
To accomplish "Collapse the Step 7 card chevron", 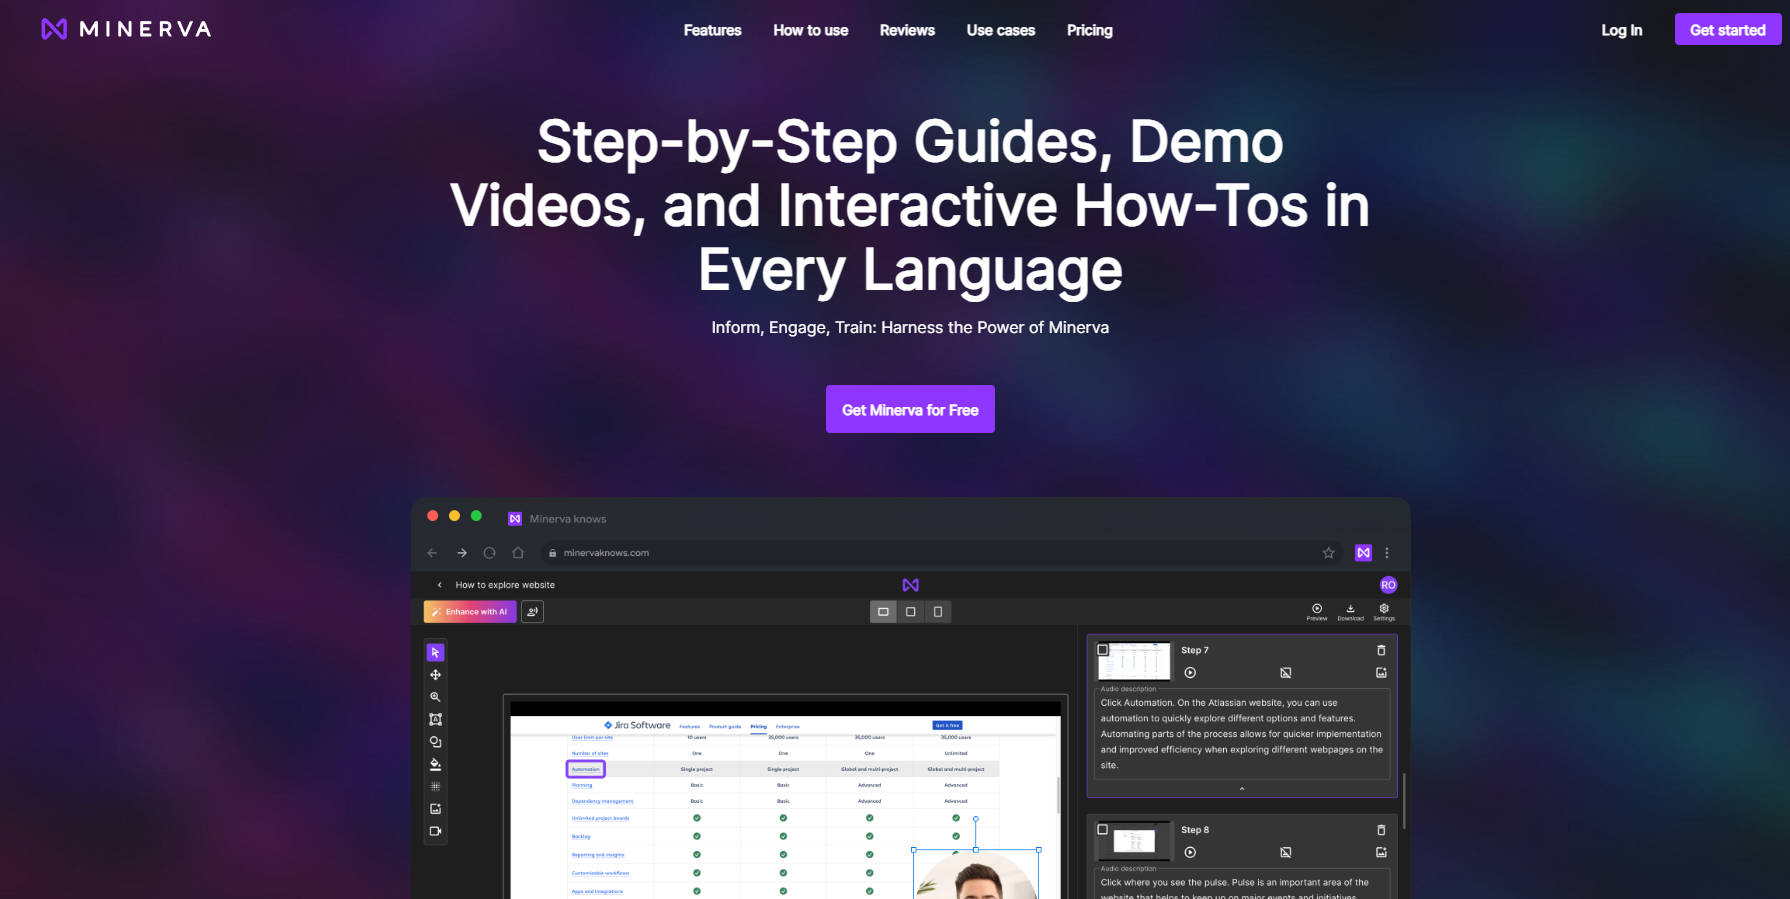I will [1242, 789].
